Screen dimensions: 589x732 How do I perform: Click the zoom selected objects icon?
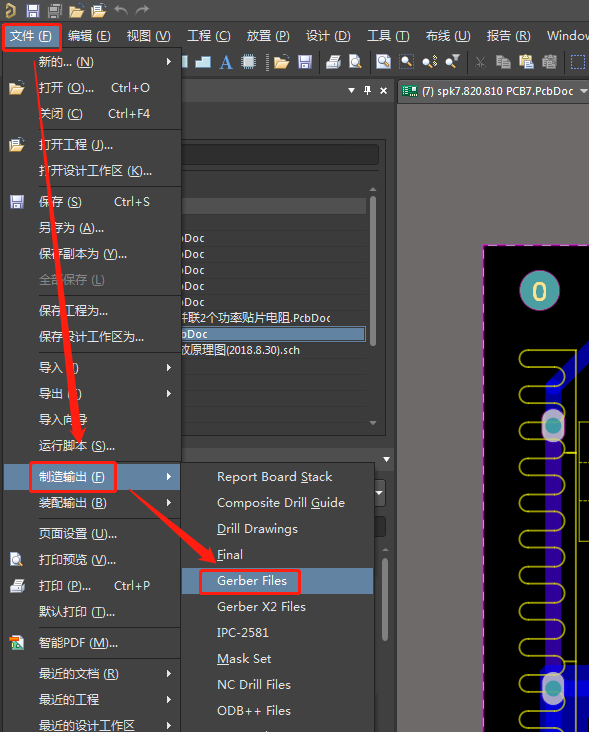(x=429, y=62)
